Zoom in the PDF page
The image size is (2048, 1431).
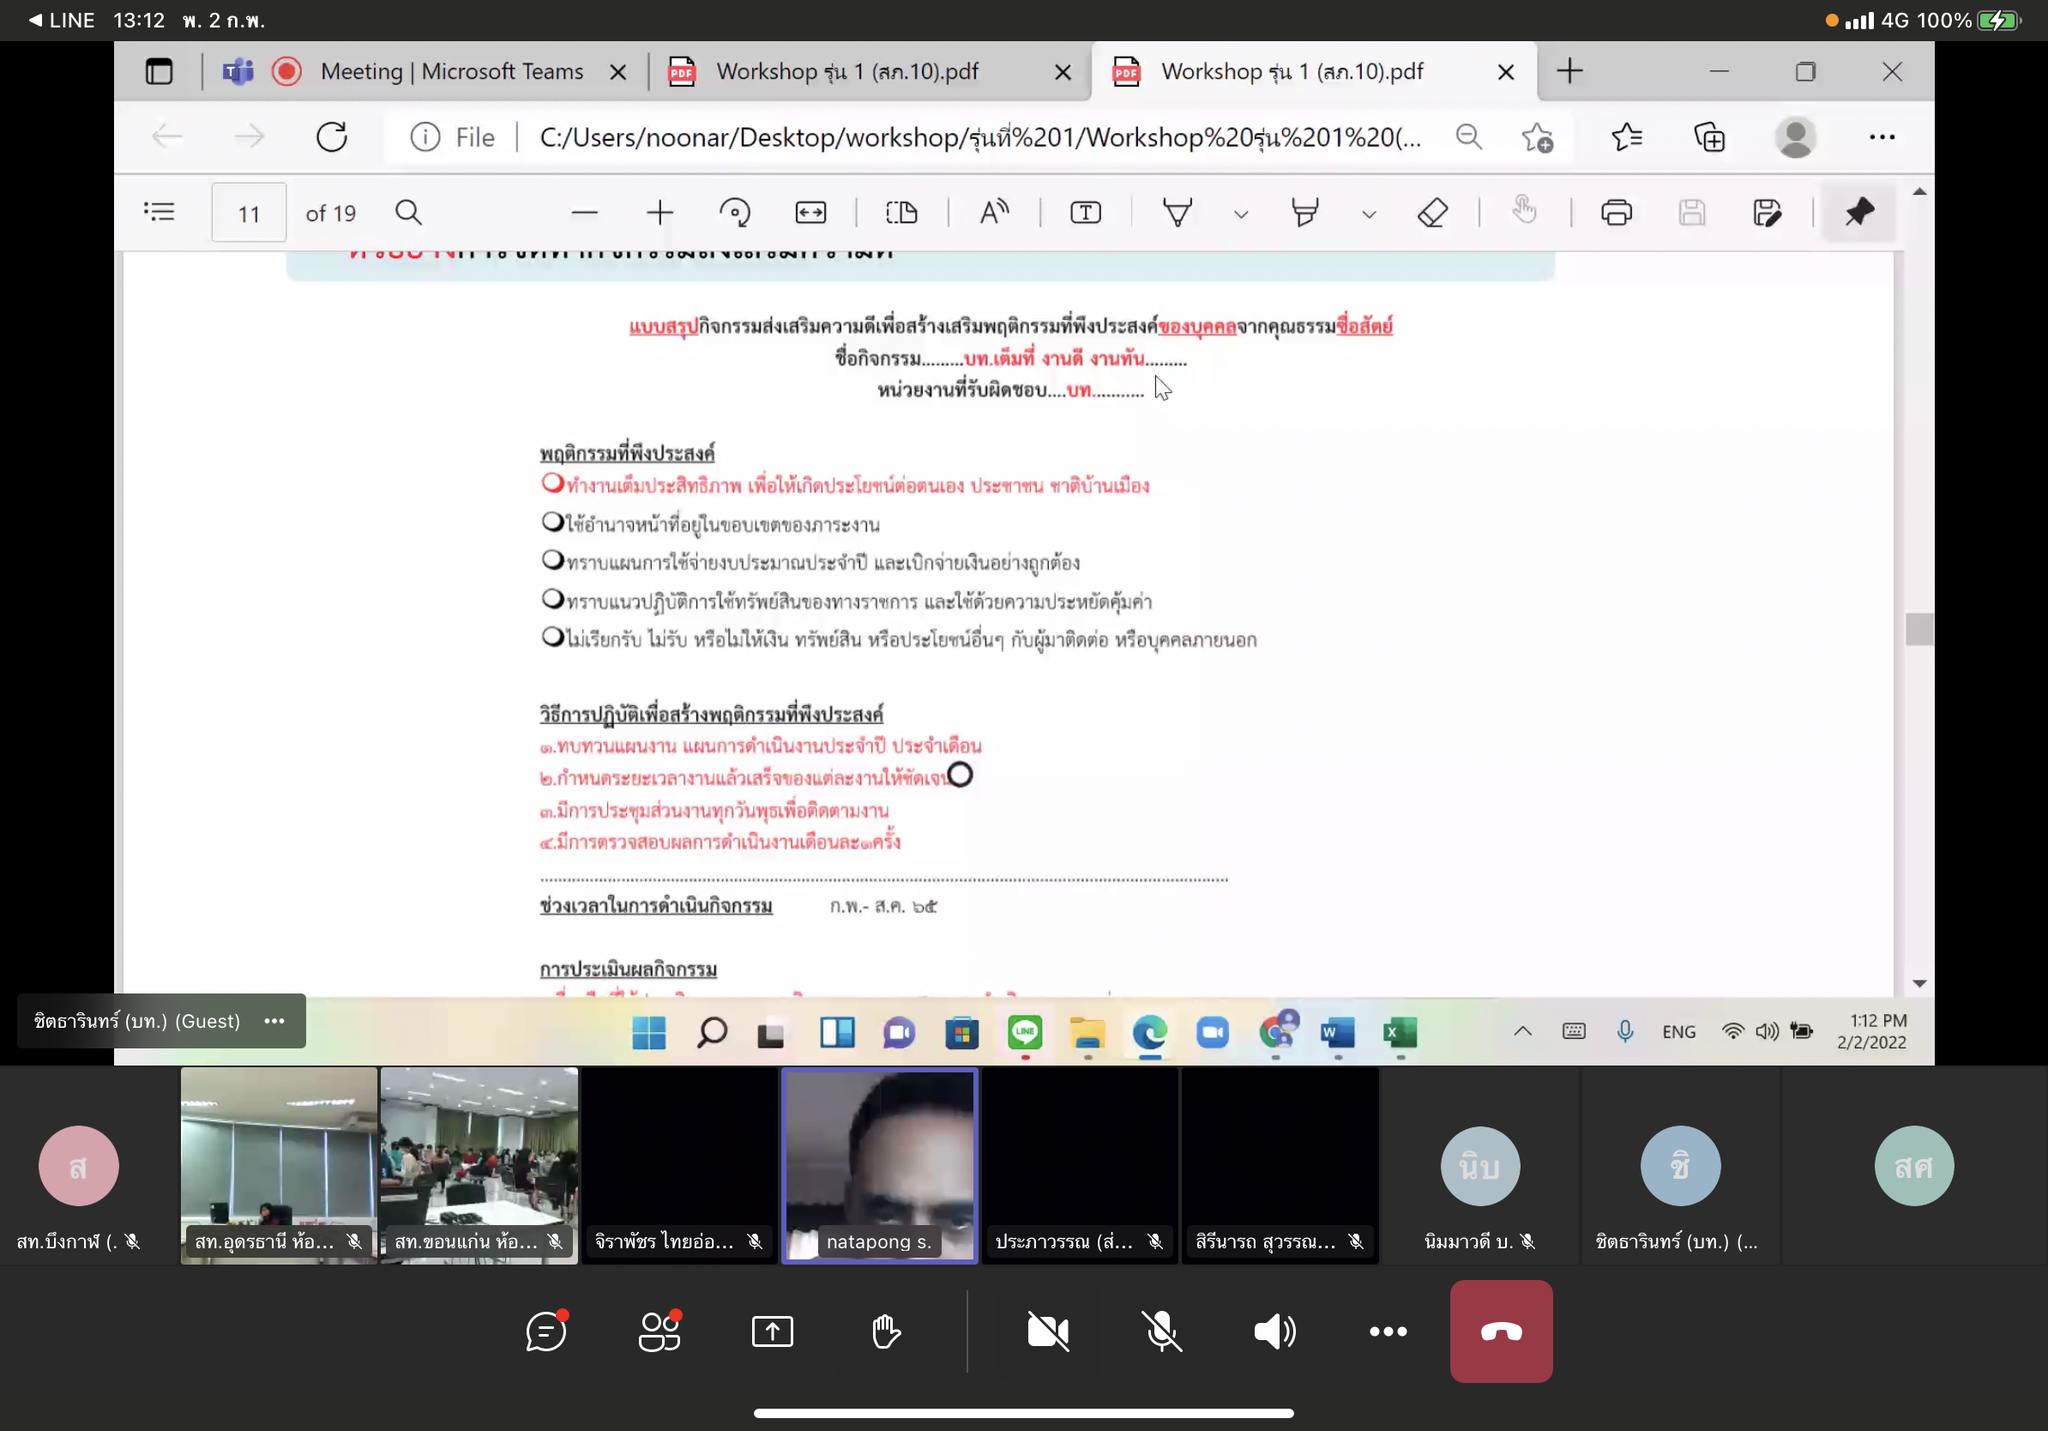(660, 212)
